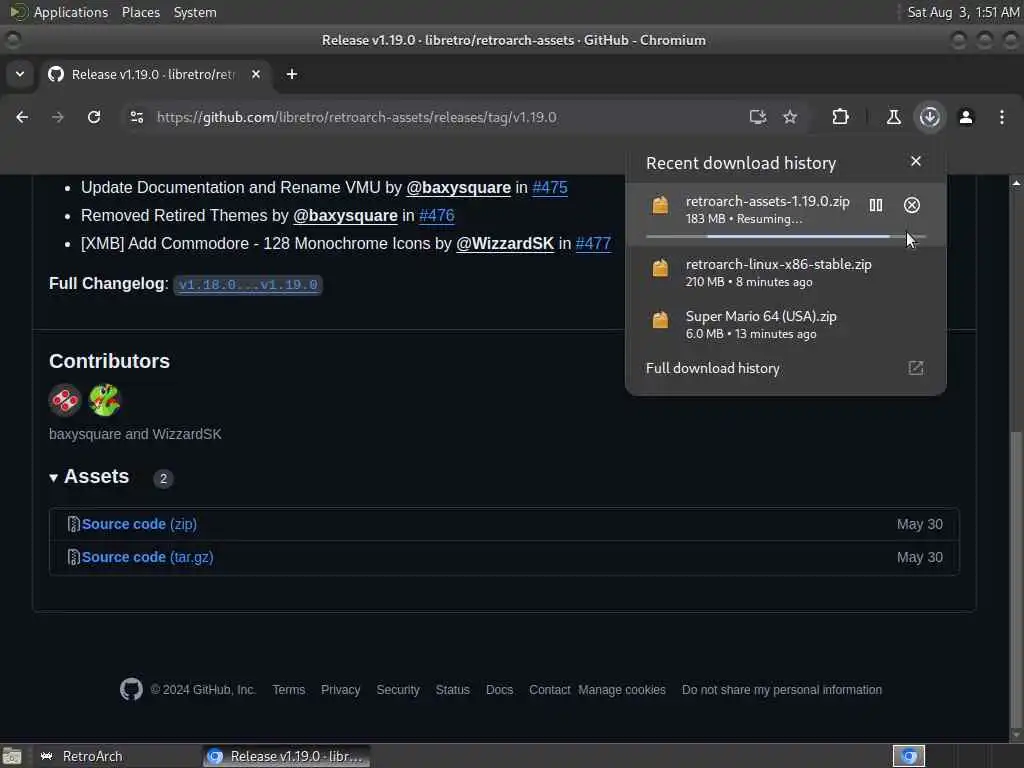Bookmark this page with the star icon

click(x=790, y=117)
